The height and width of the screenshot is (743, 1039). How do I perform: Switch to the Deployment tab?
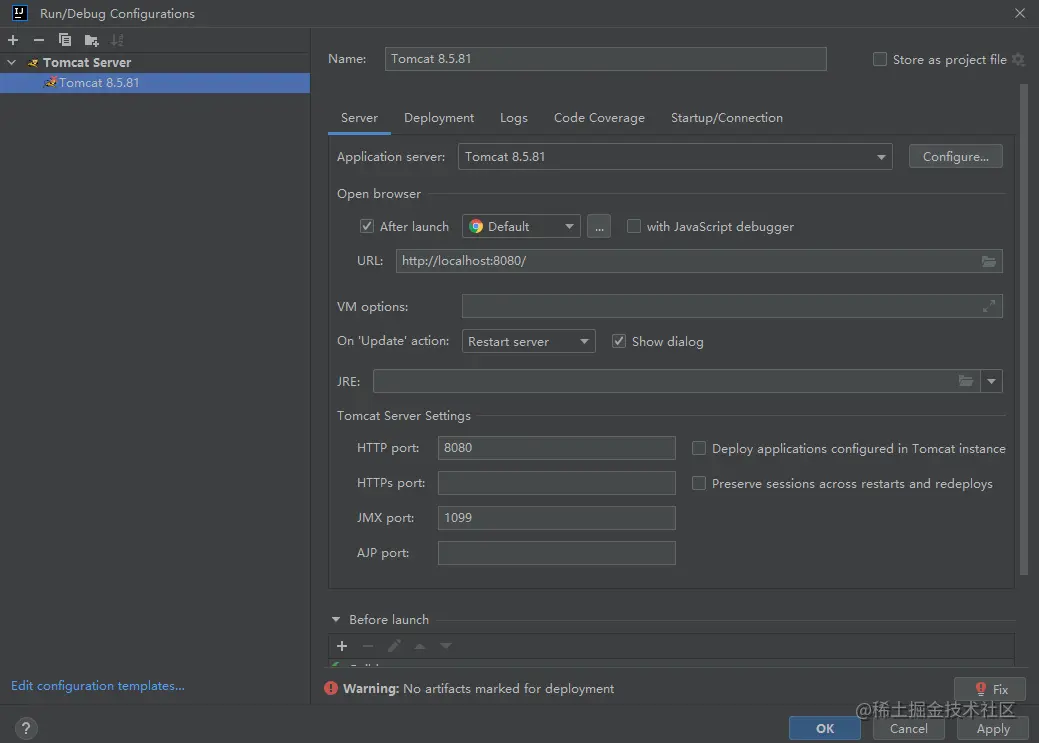pyautogui.click(x=439, y=118)
